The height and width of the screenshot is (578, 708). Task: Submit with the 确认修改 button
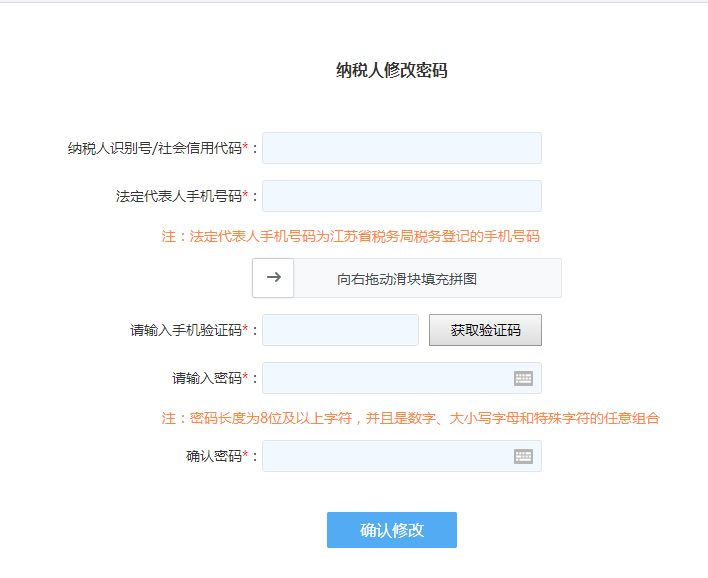pyautogui.click(x=391, y=530)
